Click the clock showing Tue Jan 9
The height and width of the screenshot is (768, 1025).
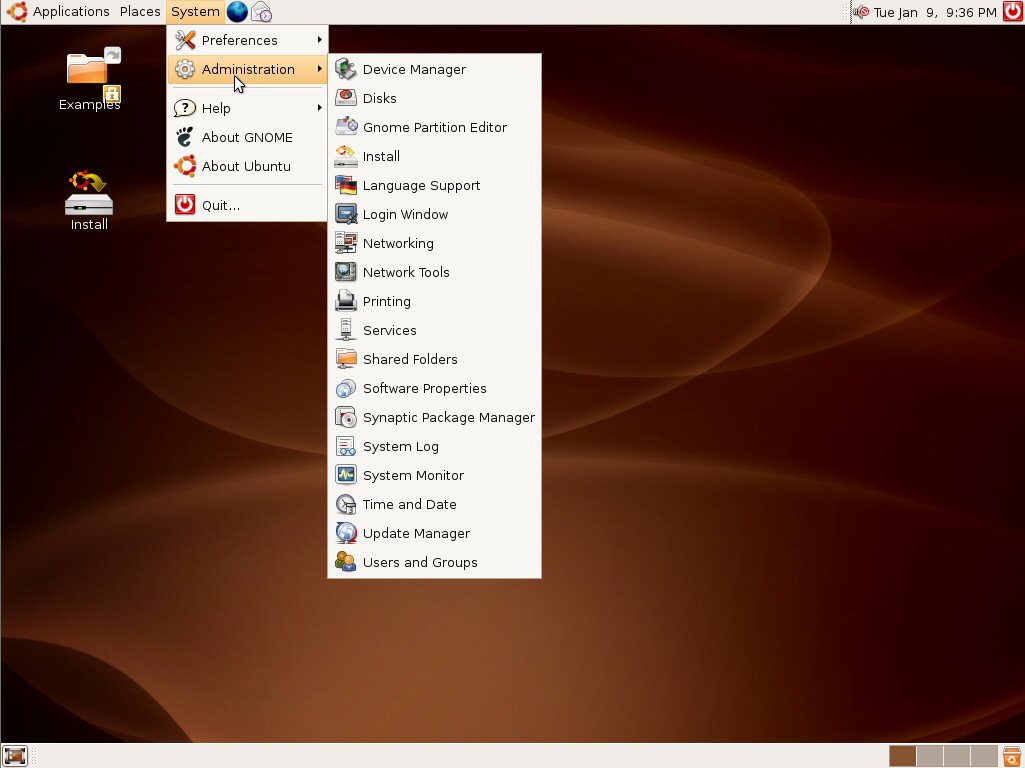coord(935,12)
